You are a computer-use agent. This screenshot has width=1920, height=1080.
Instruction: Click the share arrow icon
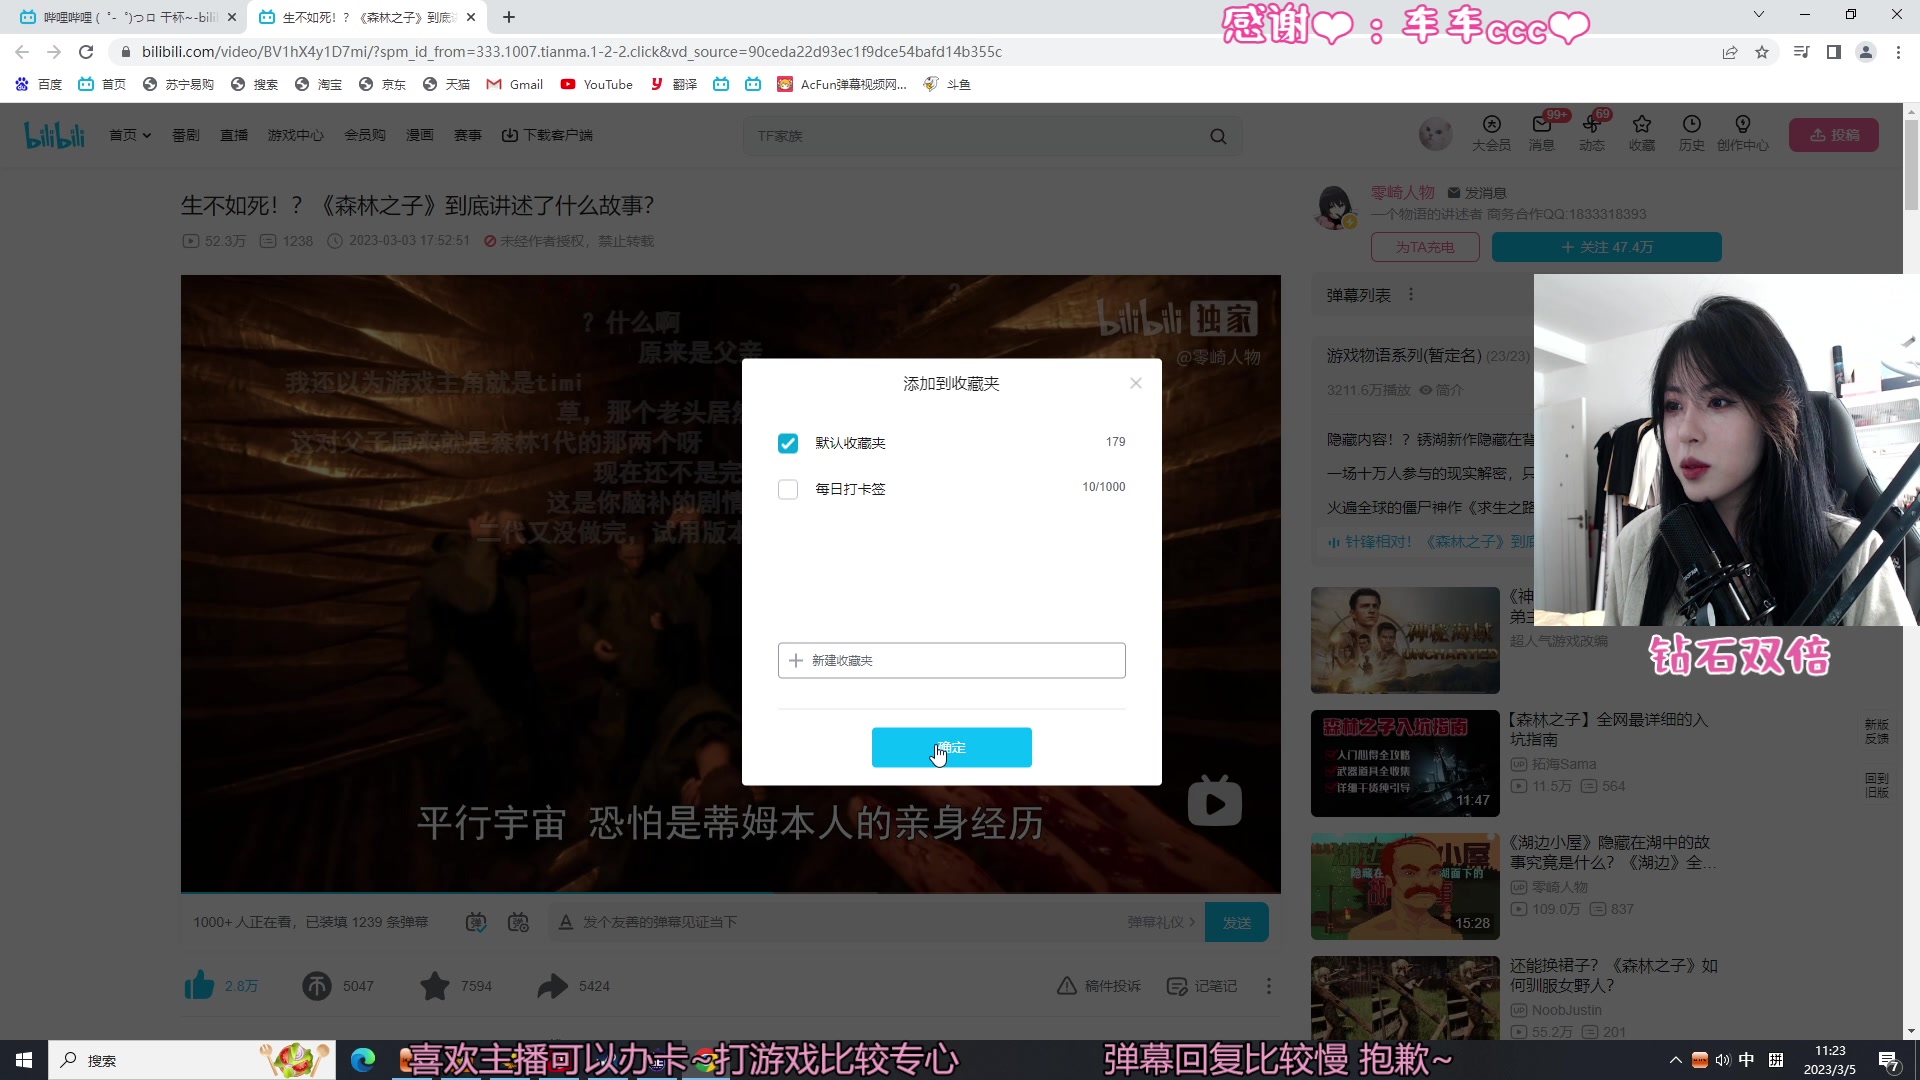pos(552,986)
